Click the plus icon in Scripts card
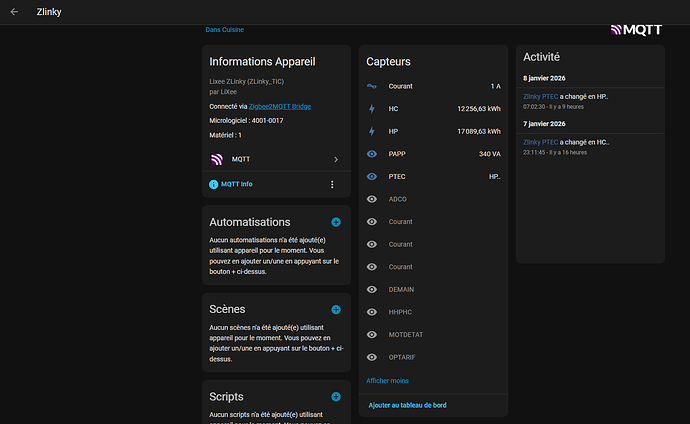 coord(336,397)
